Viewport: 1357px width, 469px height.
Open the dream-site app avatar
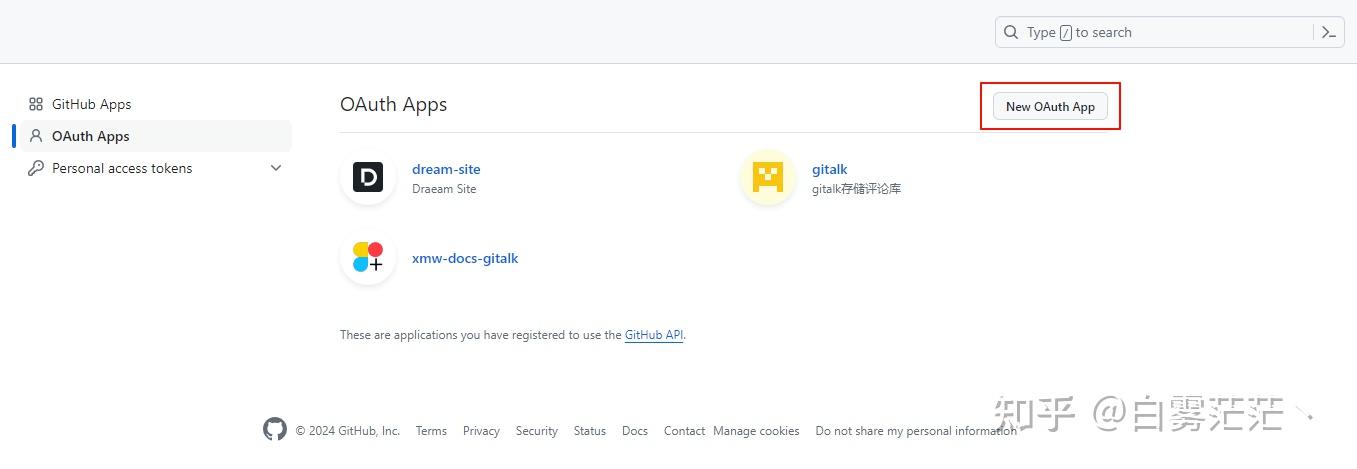click(368, 177)
